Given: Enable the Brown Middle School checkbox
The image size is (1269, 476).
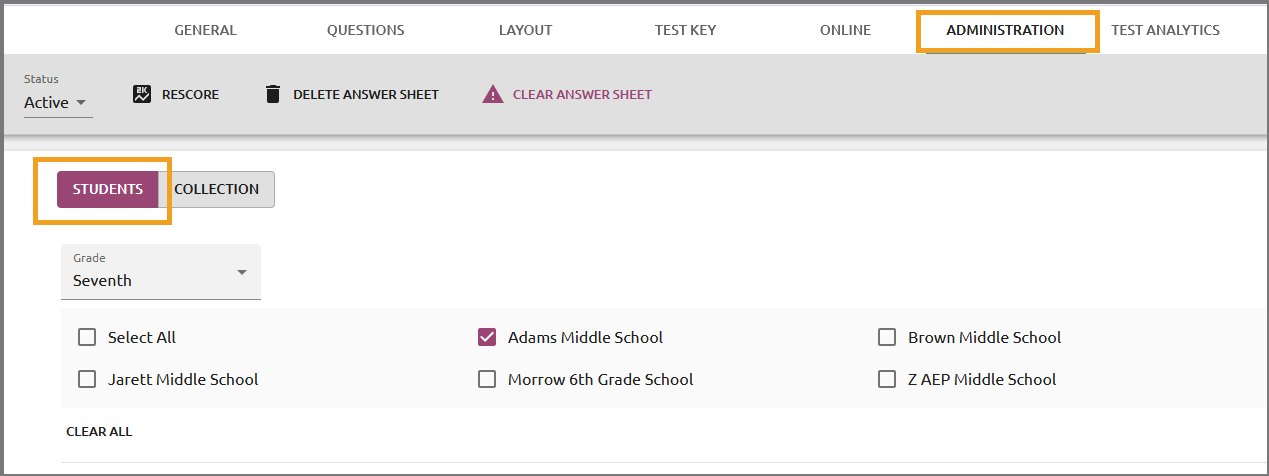Looking at the screenshot, I should click(x=887, y=337).
